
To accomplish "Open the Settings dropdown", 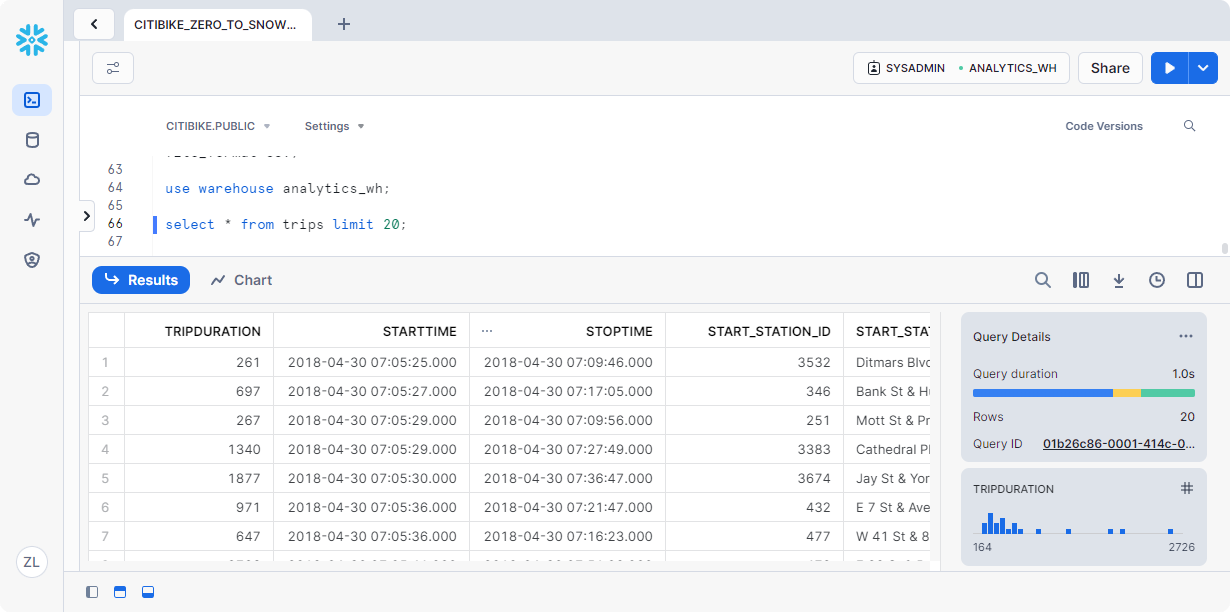I will pos(334,126).
